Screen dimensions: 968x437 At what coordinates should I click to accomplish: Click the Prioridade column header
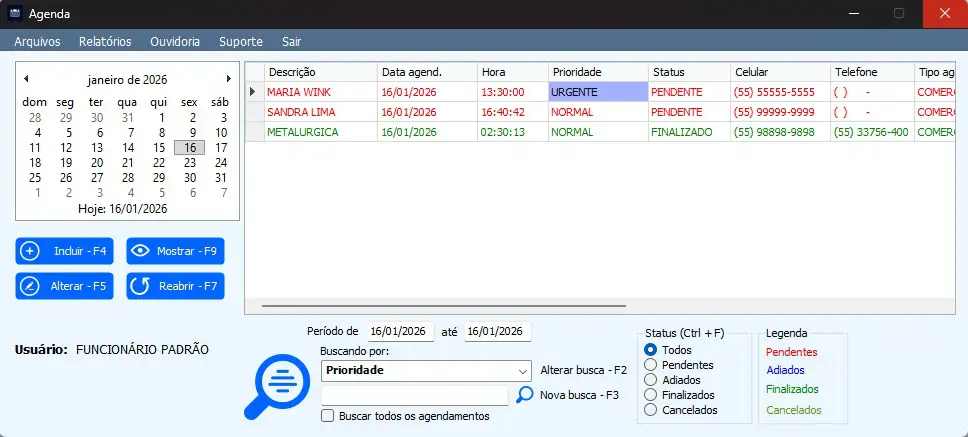(596, 72)
